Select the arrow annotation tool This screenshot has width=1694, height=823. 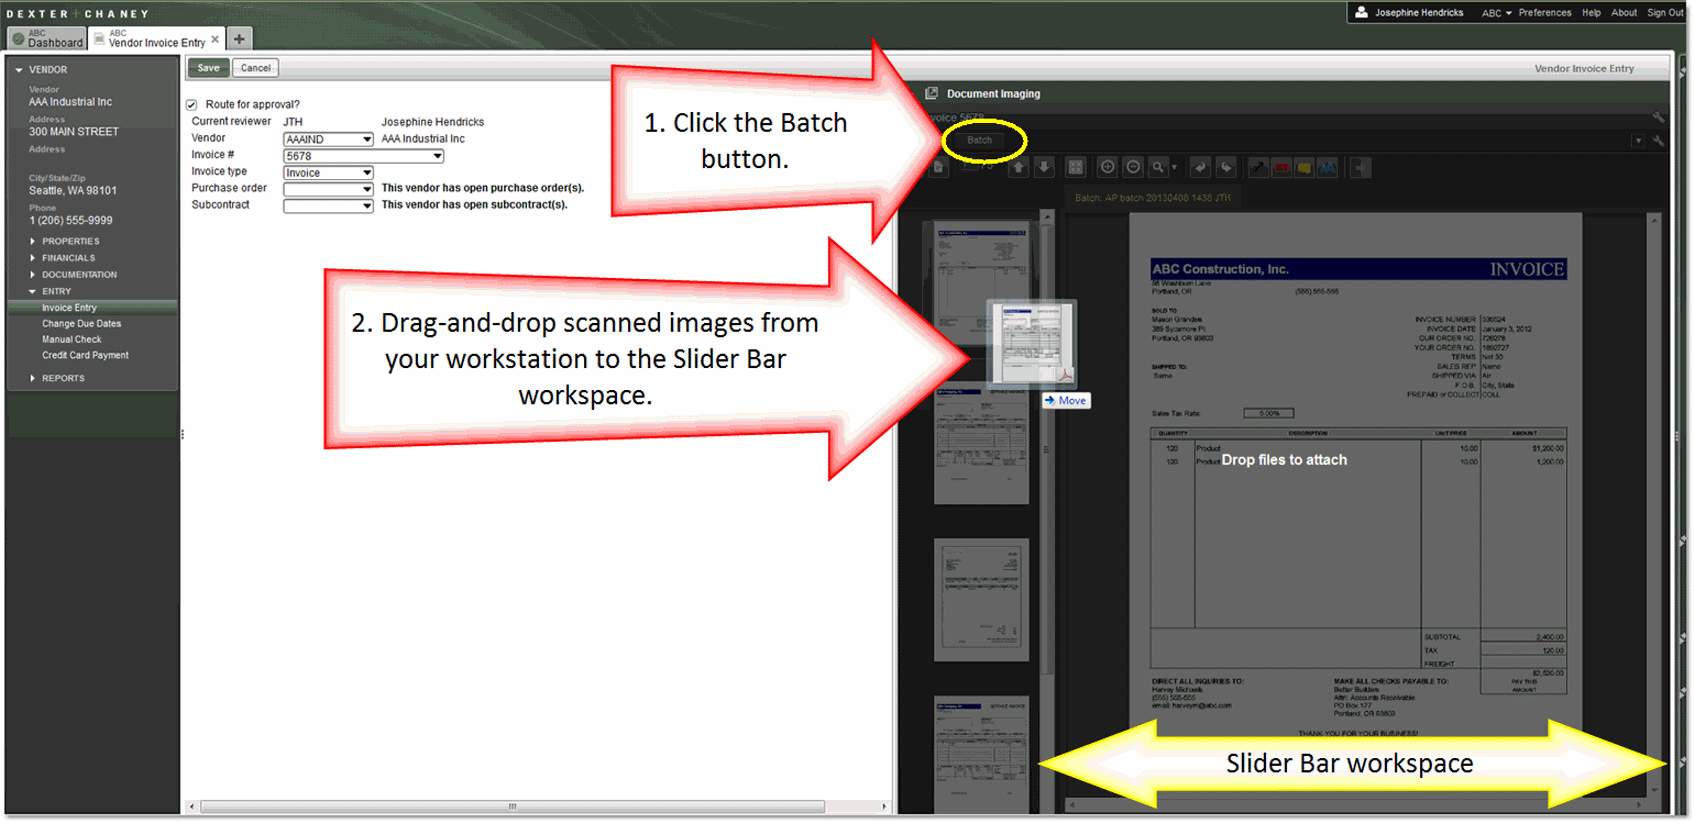point(1258,167)
